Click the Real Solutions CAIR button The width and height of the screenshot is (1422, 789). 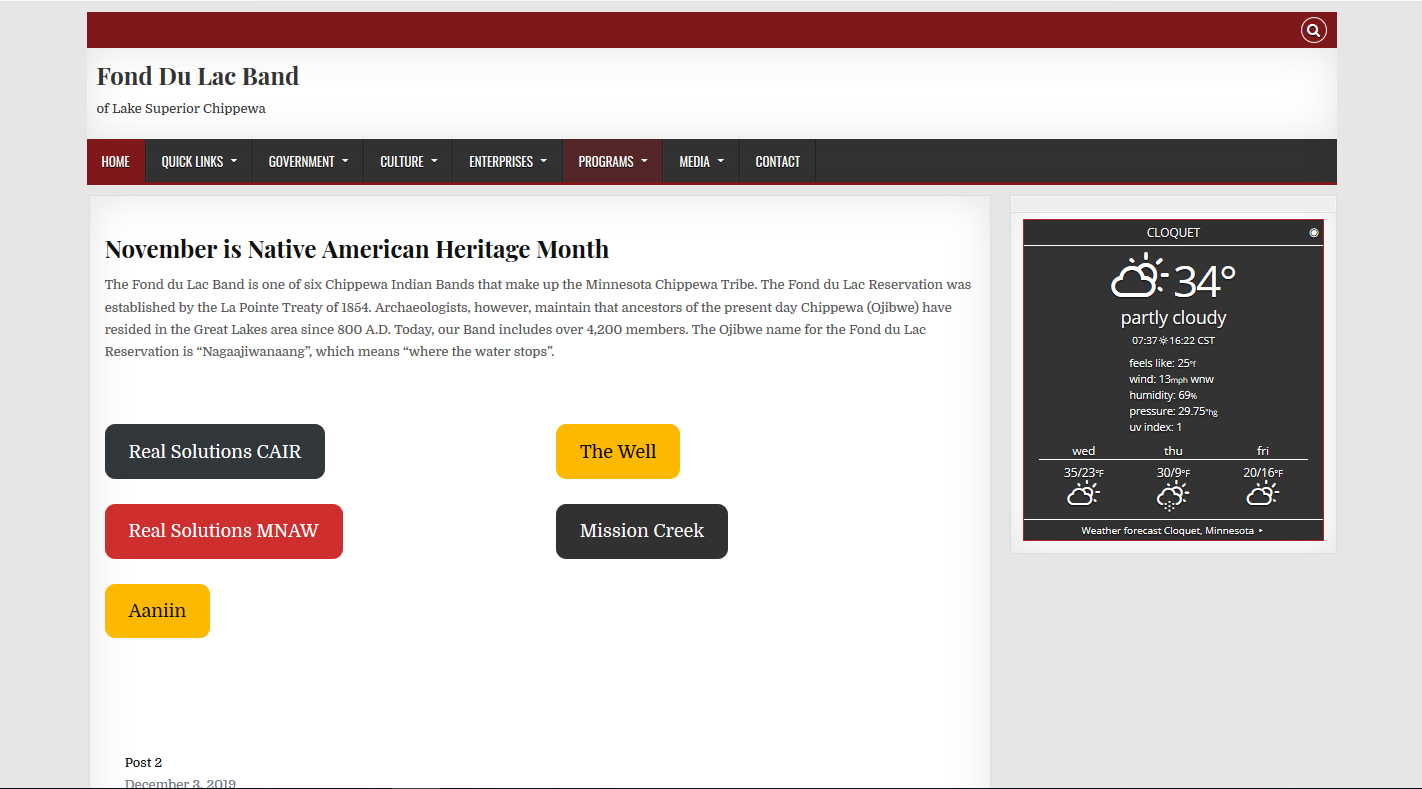[215, 452]
